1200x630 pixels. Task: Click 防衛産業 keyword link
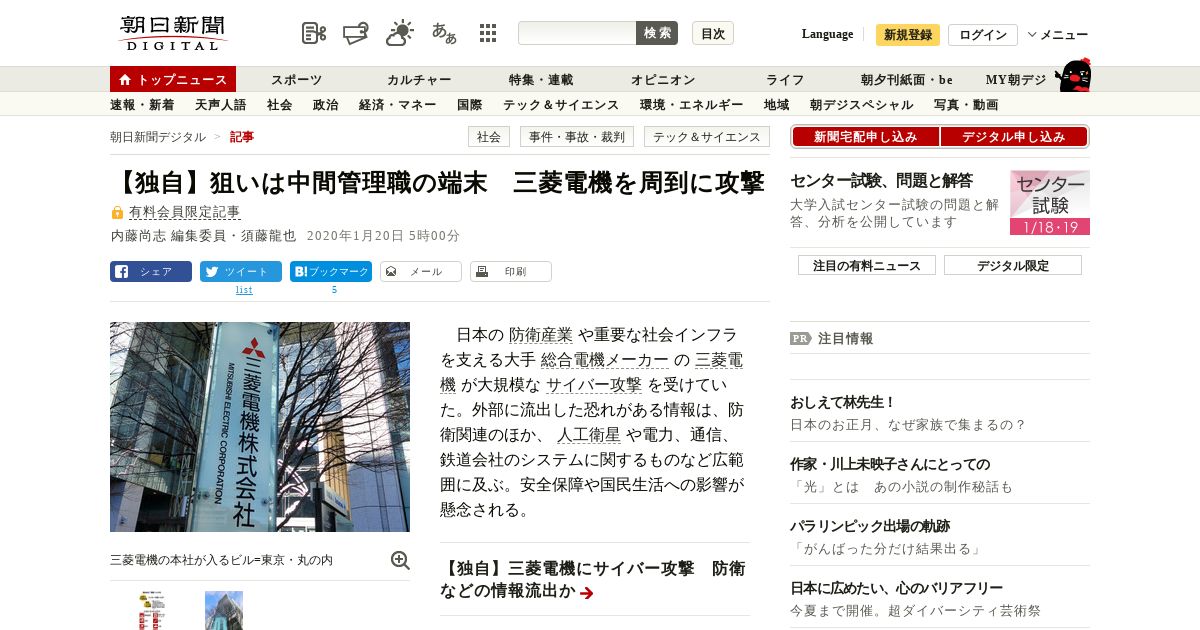point(541,335)
